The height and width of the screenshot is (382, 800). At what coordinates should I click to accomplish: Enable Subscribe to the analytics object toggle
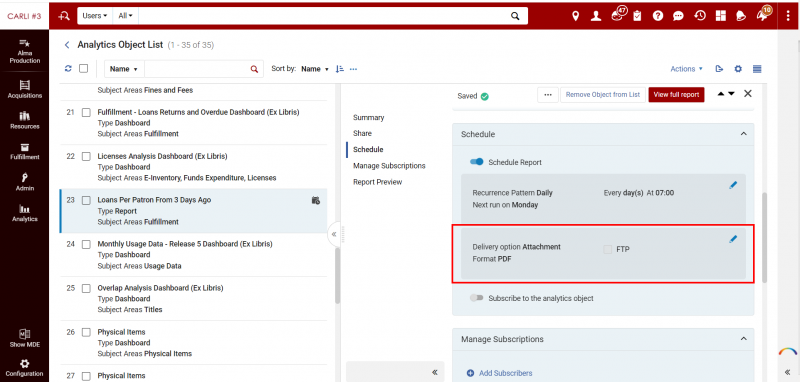(x=477, y=298)
